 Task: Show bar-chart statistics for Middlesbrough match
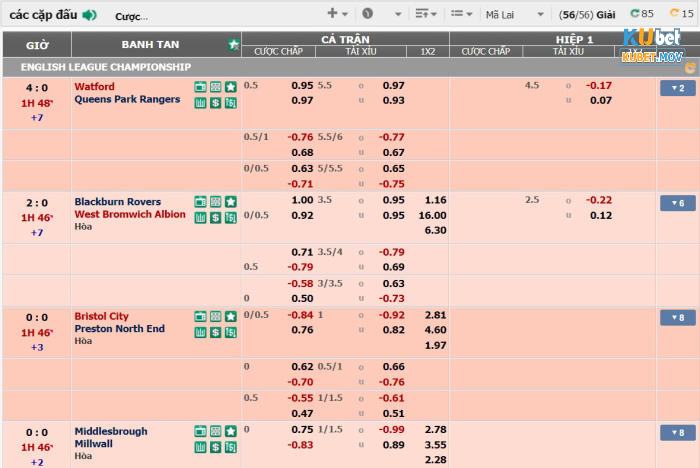(x=200, y=447)
